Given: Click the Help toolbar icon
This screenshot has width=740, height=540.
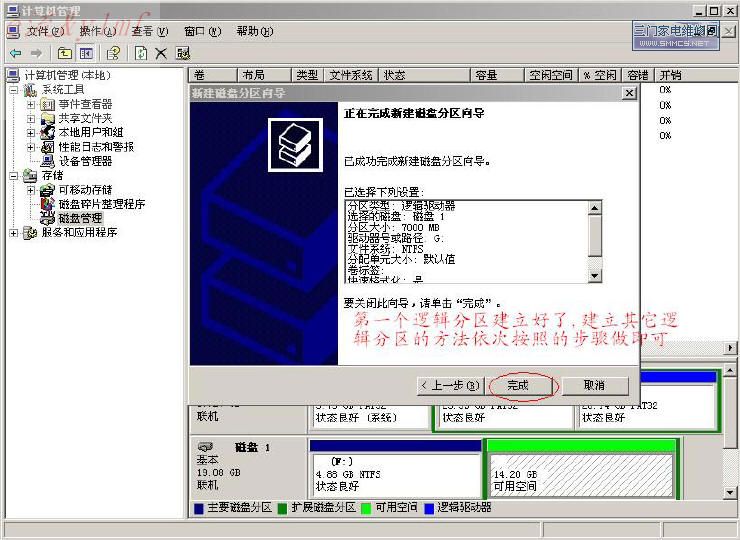Looking at the screenshot, I should coord(114,53).
